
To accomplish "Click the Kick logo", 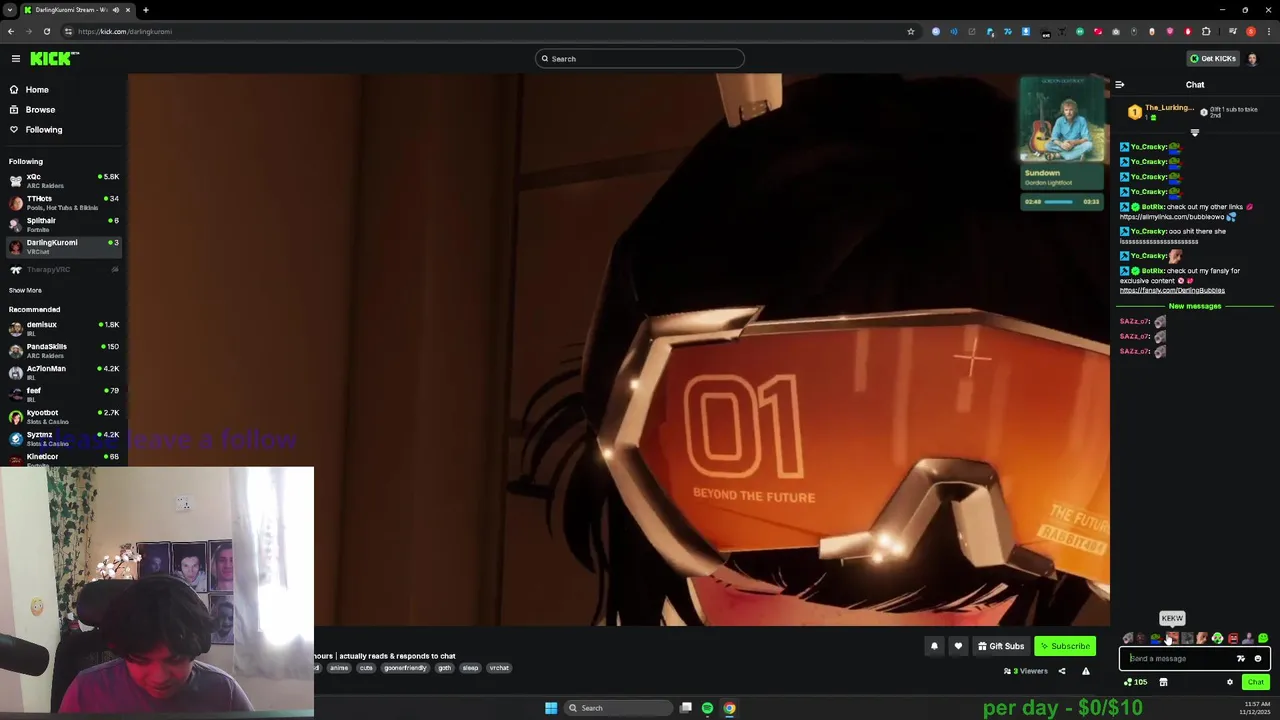I will pyautogui.click(x=54, y=59).
